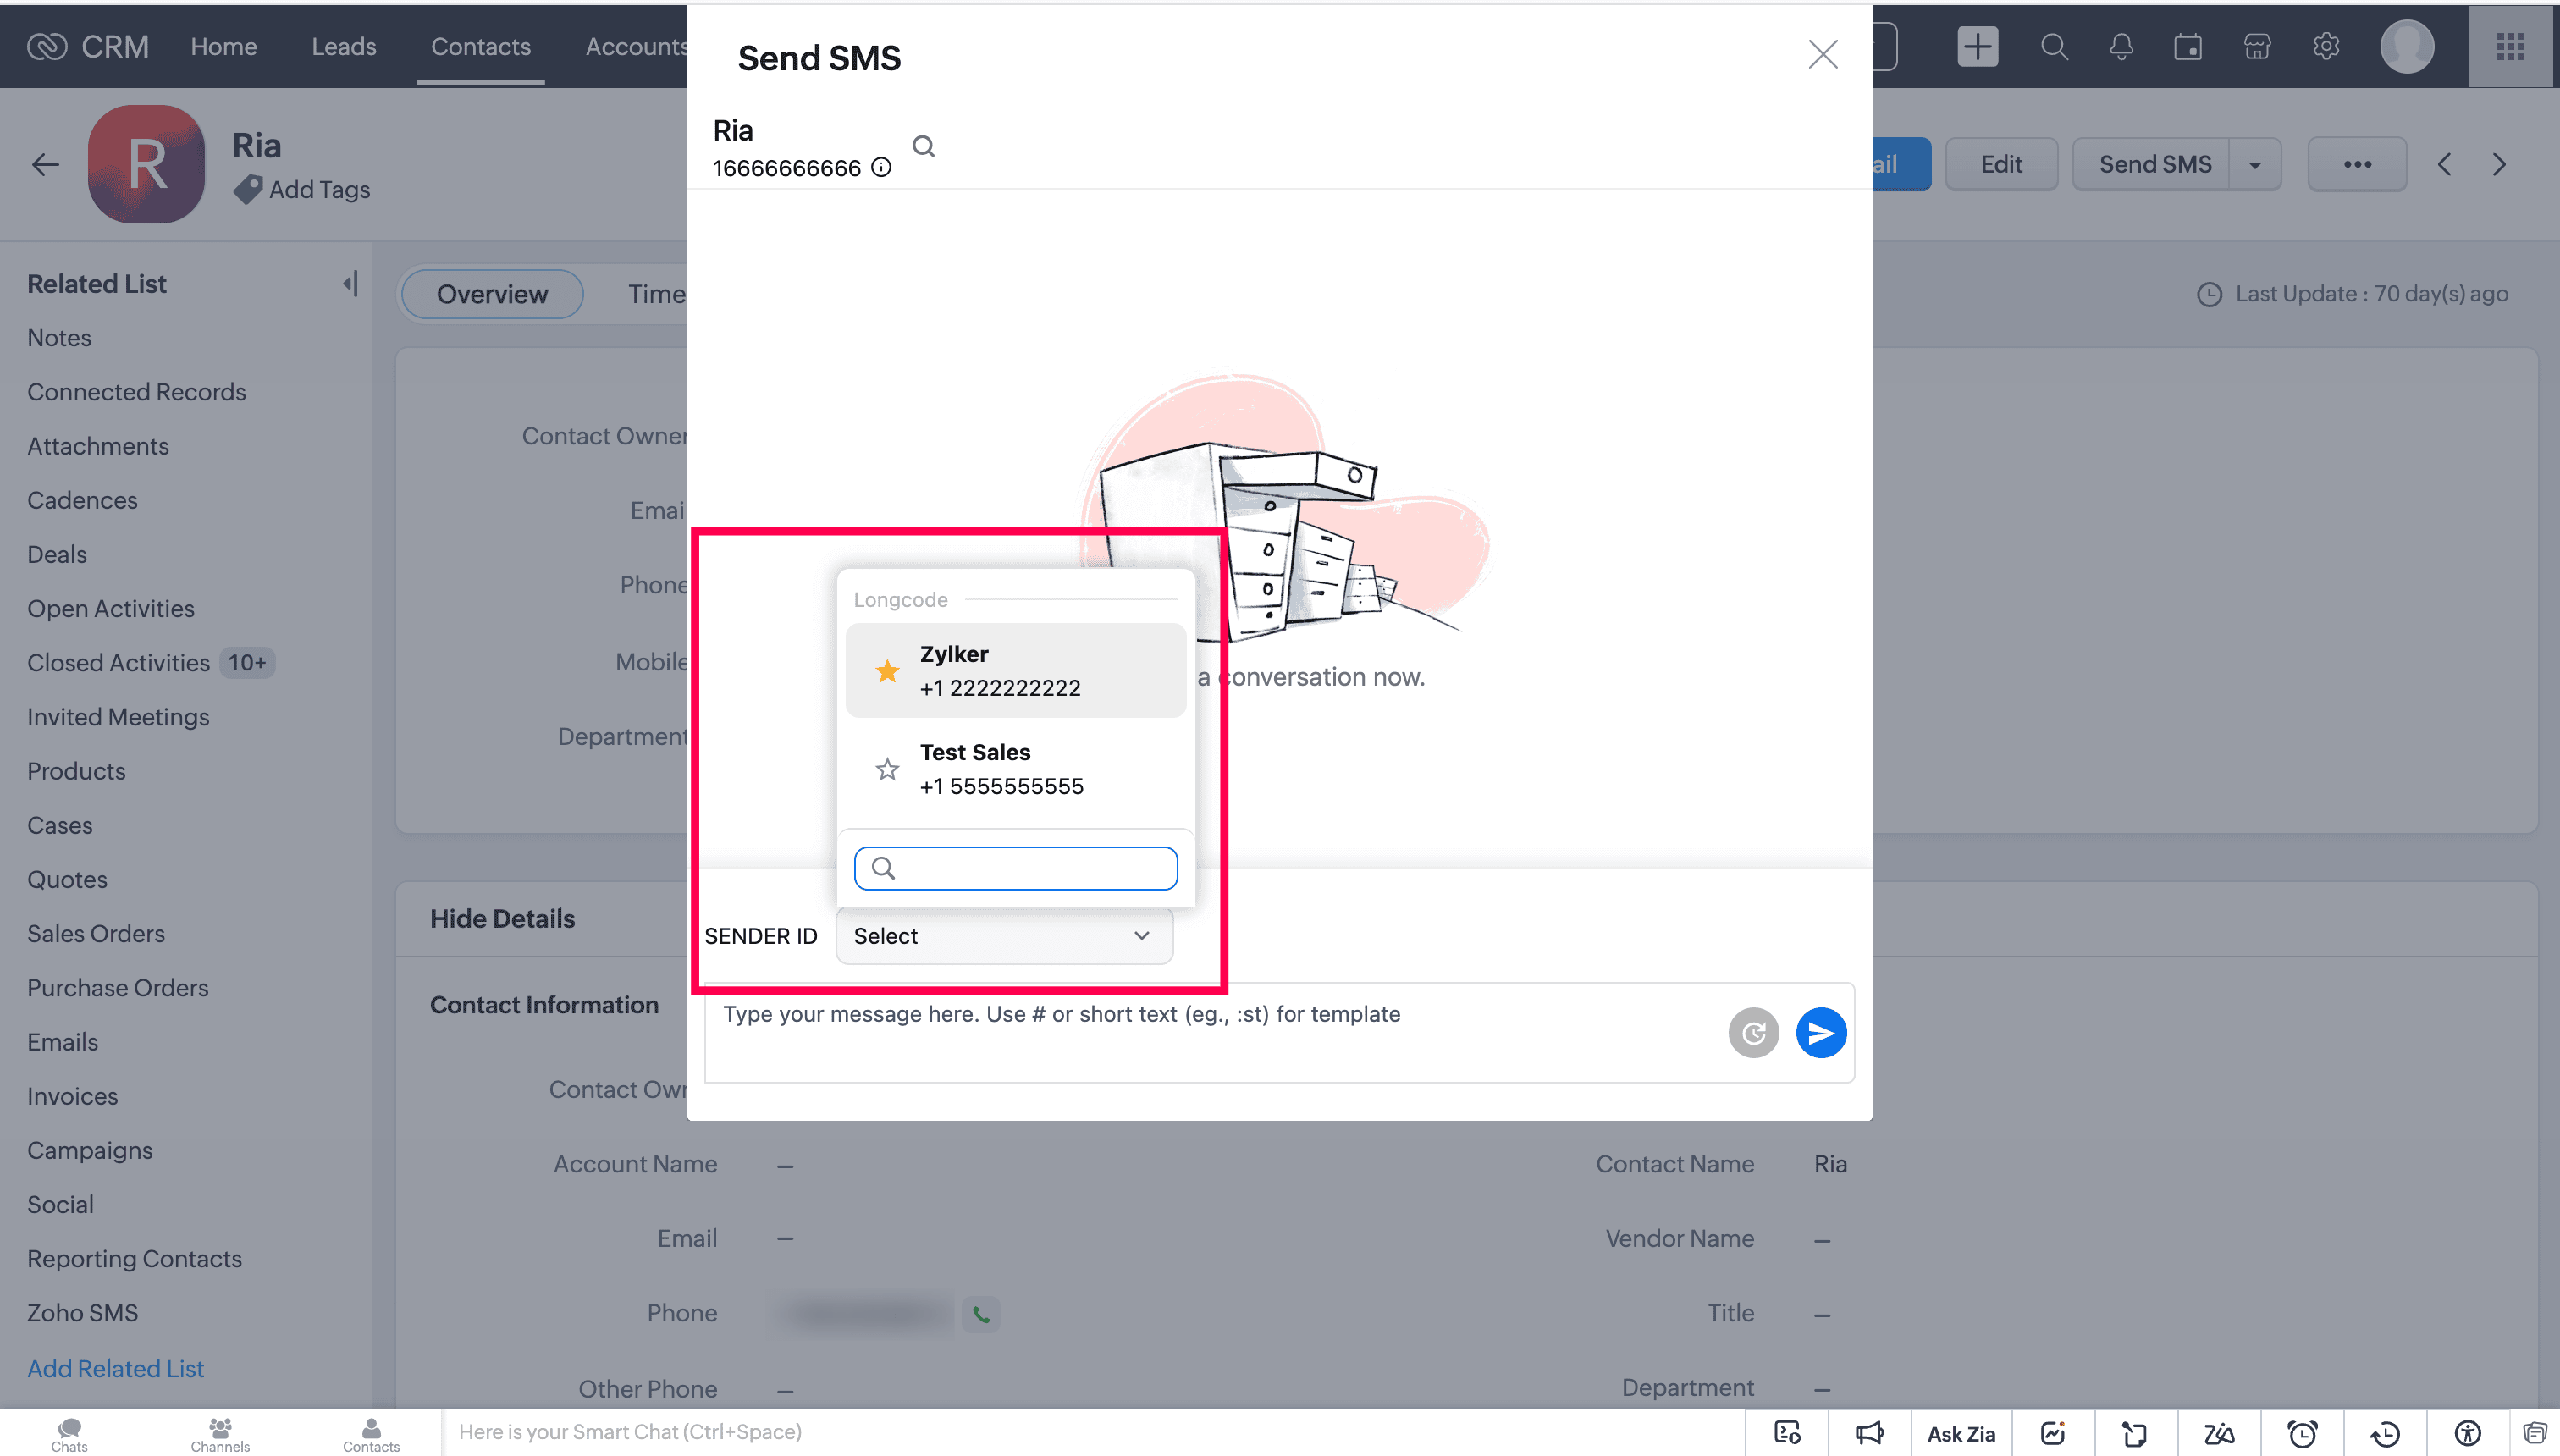Click the green phone call icon
The width and height of the screenshot is (2560, 1456).
click(981, 1314)
